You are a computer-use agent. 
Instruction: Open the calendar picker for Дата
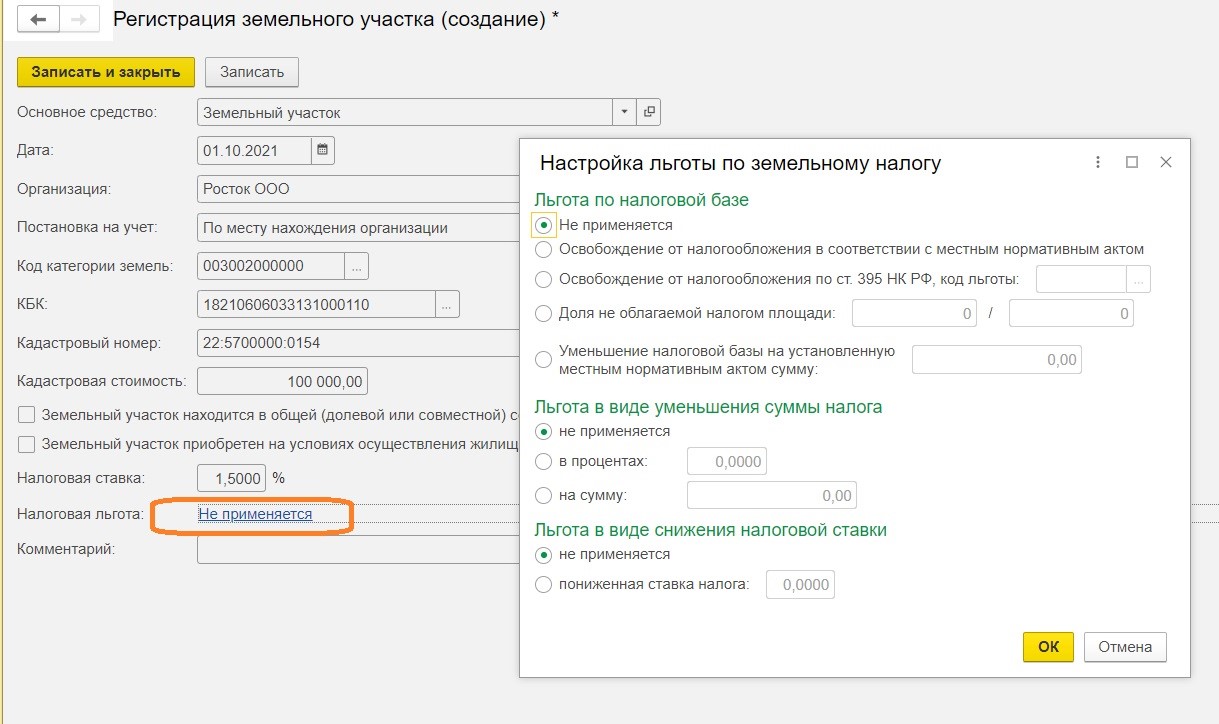click(x=322, y=151)
